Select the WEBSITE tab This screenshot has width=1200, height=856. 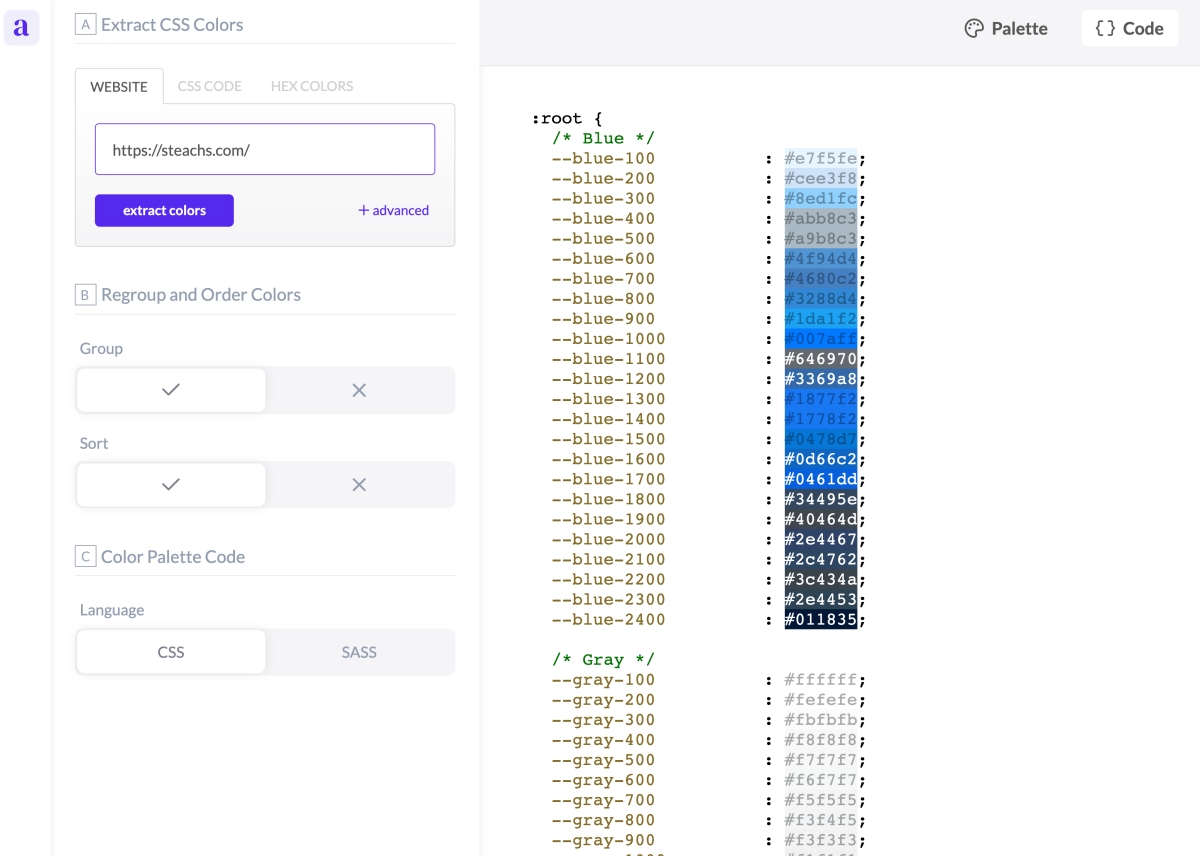(x=119, y=86)
